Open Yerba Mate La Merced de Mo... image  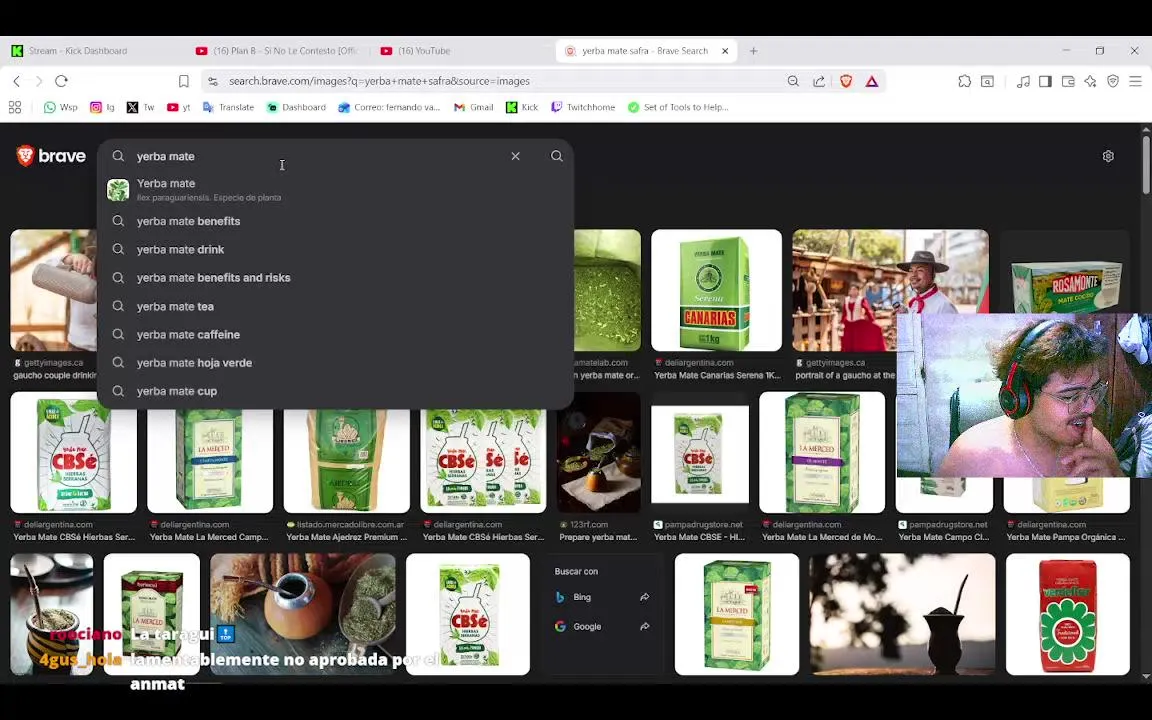coord(822,453)
